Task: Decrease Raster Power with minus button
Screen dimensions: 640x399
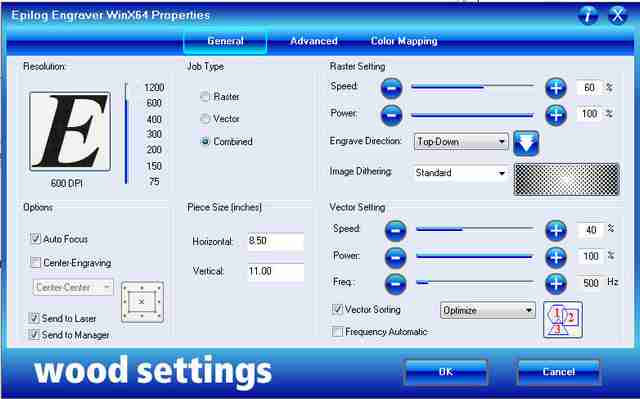Action: pos(391,115)
